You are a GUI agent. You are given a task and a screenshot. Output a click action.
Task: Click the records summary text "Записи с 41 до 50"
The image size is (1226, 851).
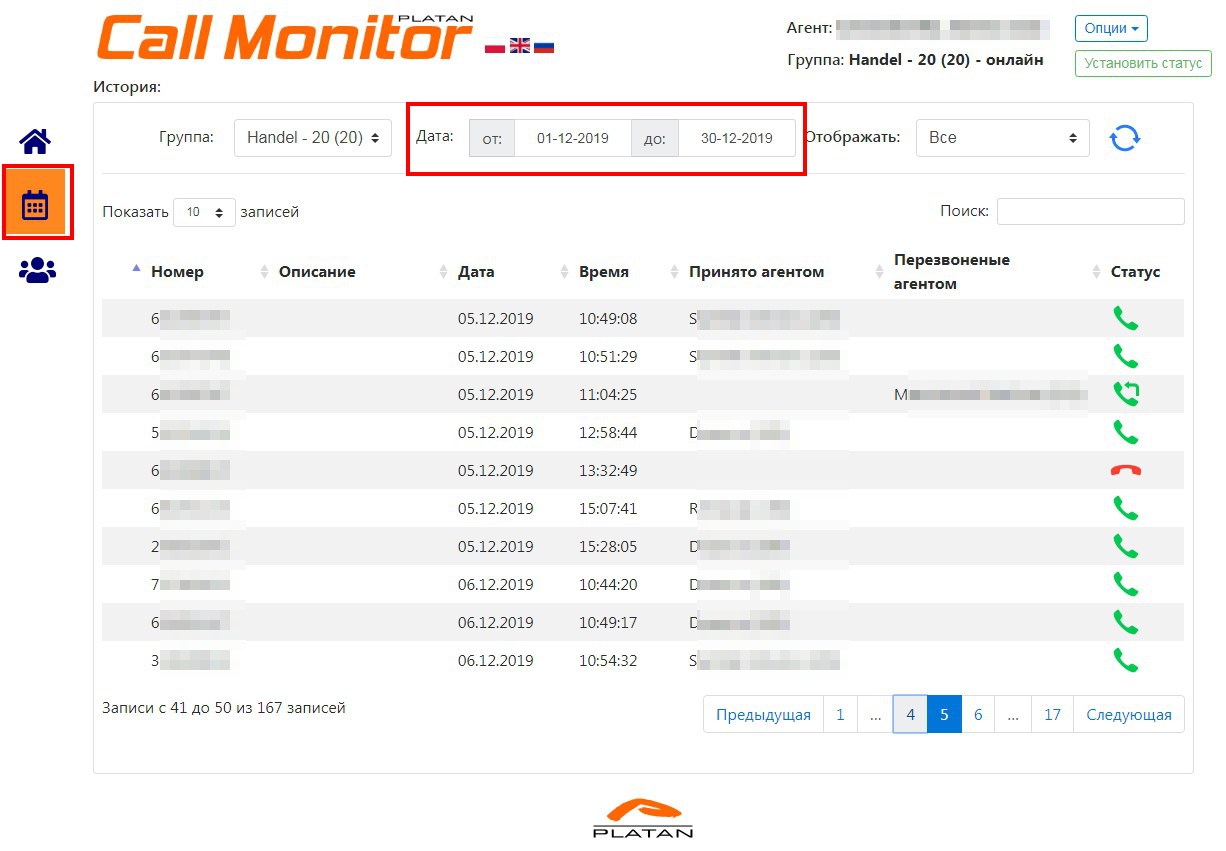point(167,708)
